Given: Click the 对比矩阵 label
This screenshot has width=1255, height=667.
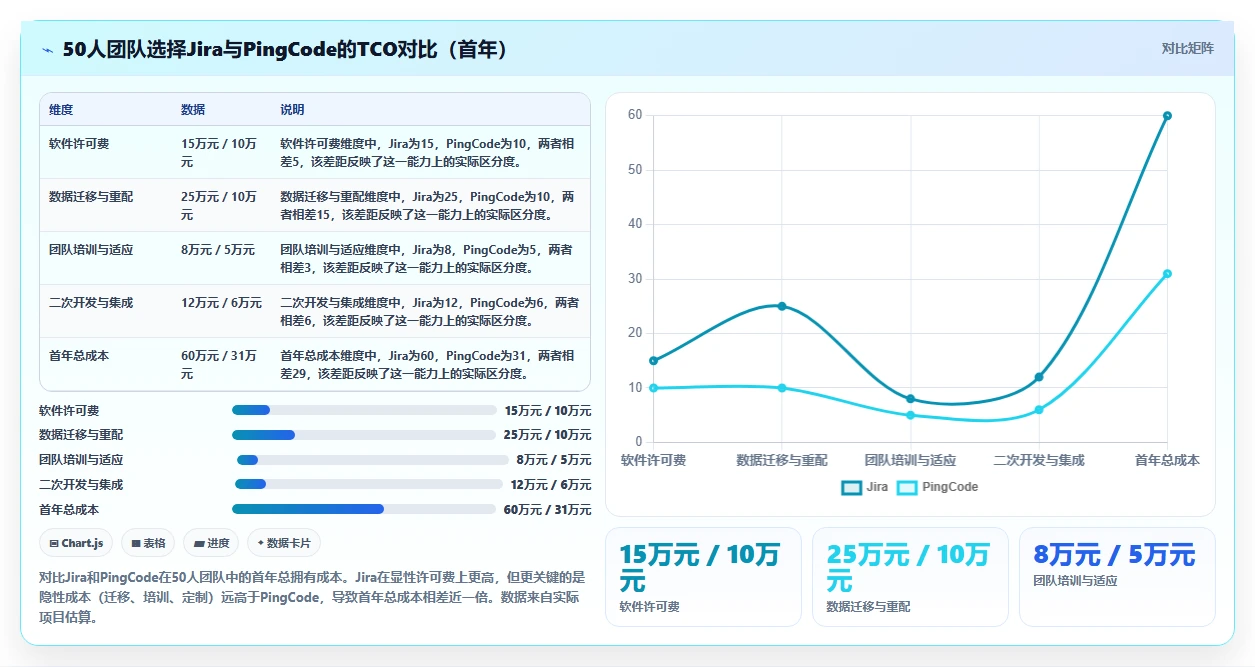Looking at the screenshot, I should 1188,48.
